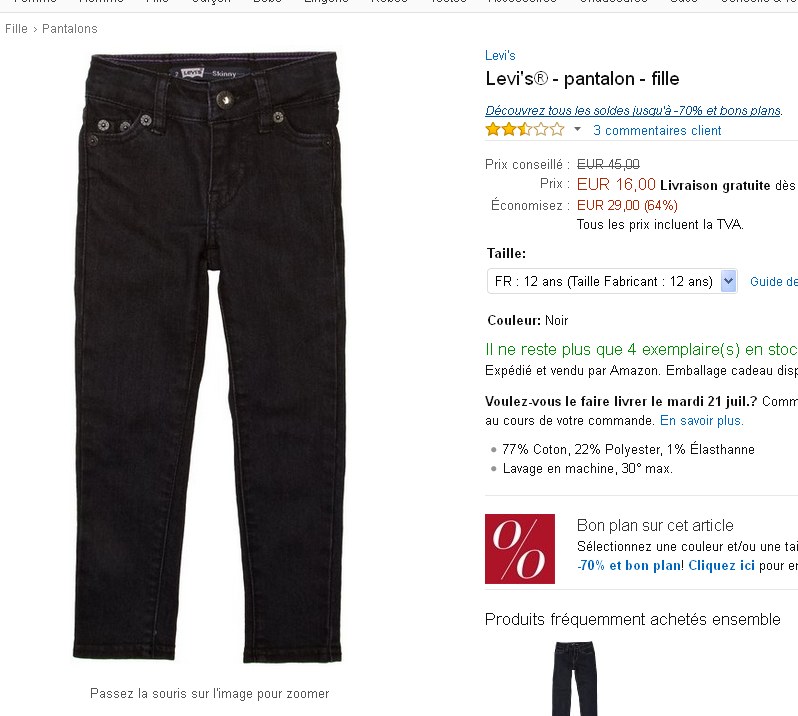Click the Livraison gratuite shipping text
The image size is (798, 716).
click(715, 185)
